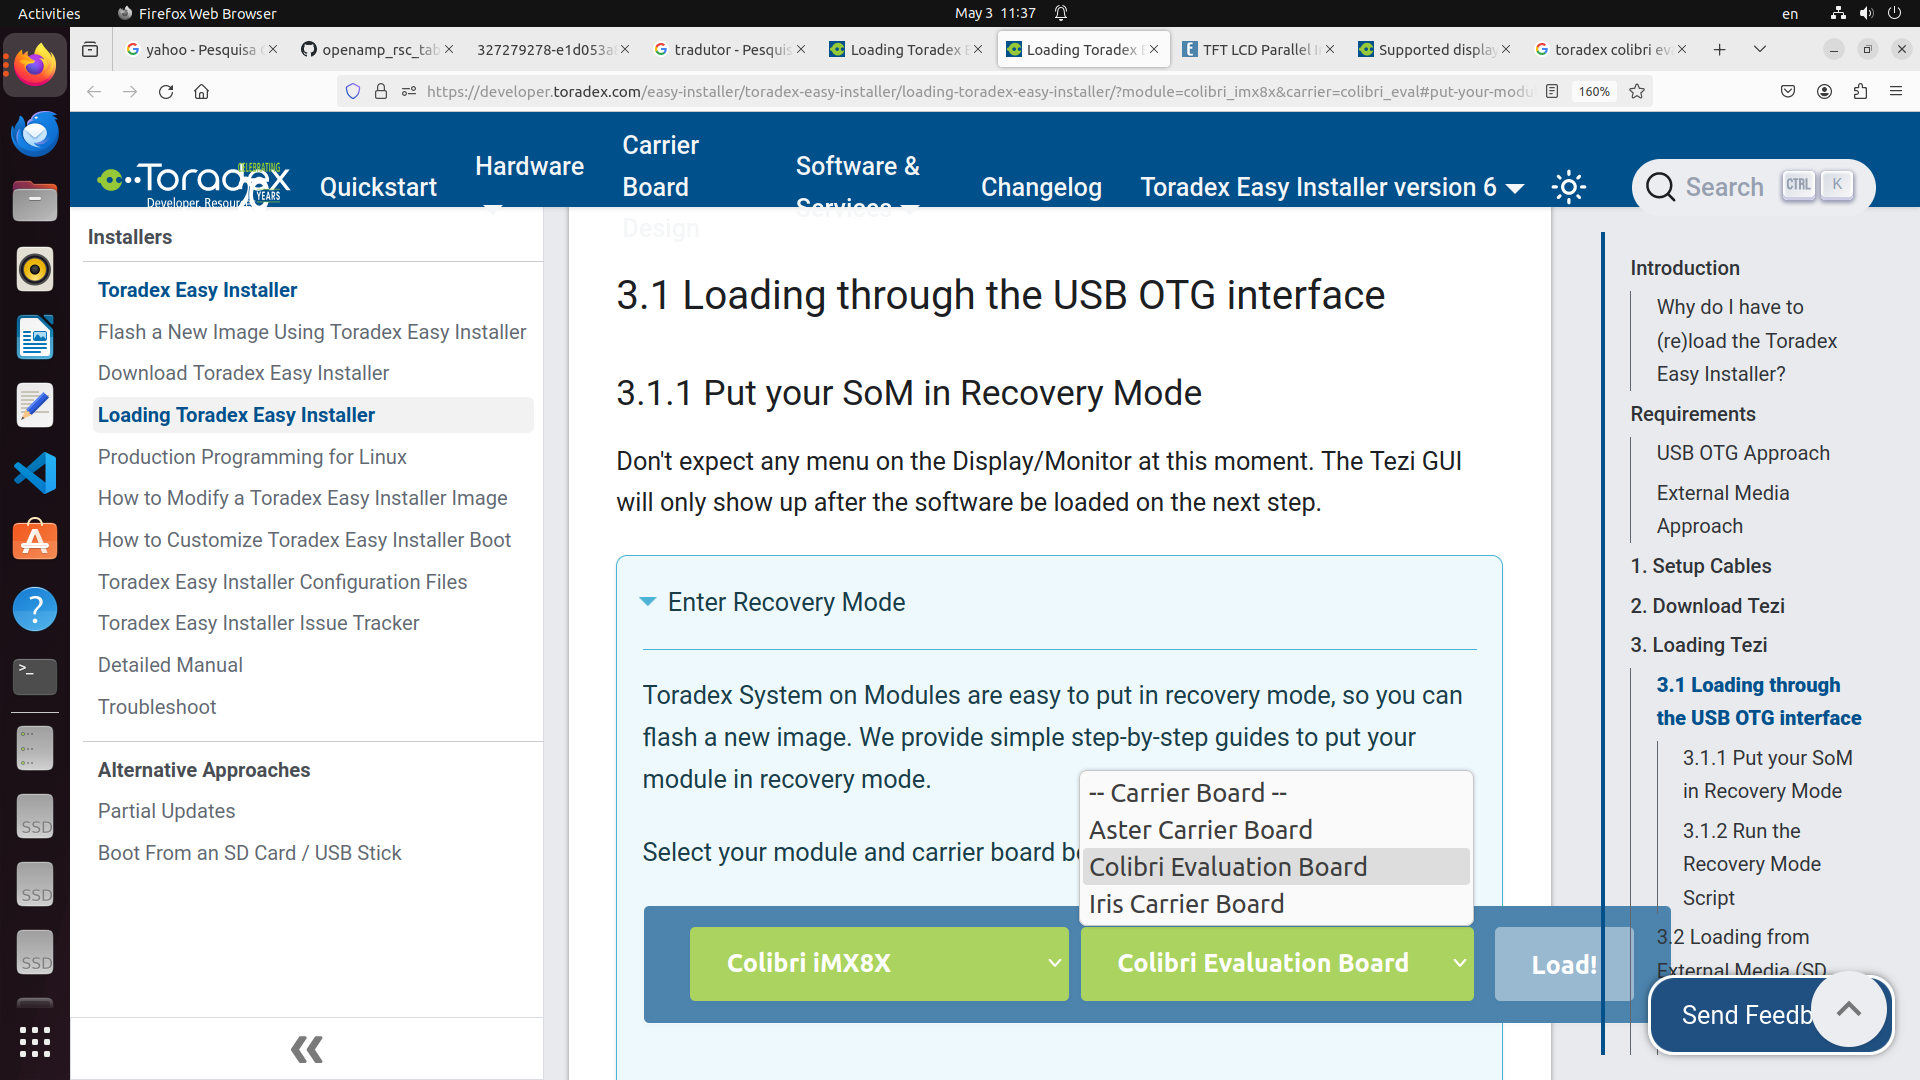Bookmark this page with the star
The width and height of the screenshot is (1920, 1080).
point(1637,91)
